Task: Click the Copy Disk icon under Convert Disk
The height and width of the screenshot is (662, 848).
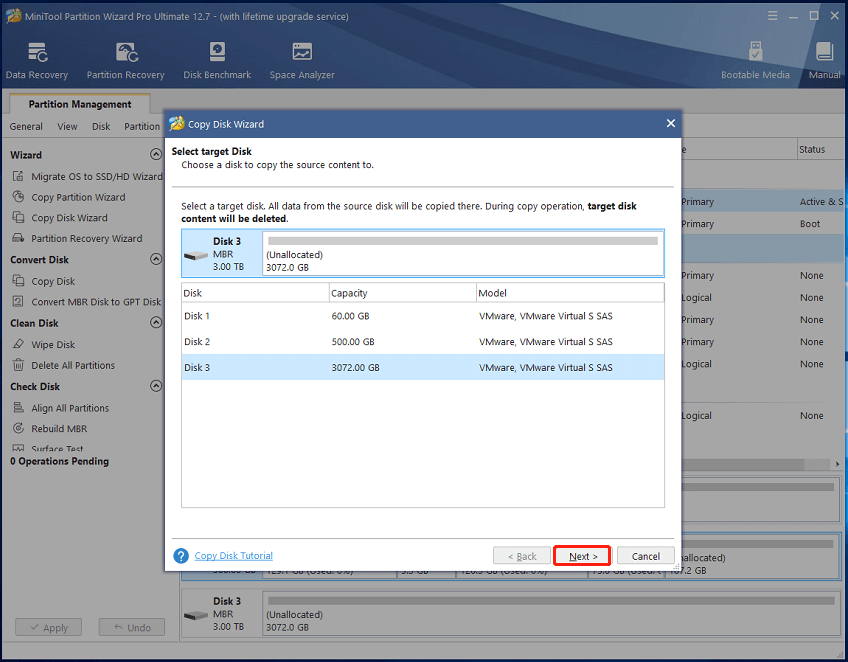Action: click(x=18, y=281)
